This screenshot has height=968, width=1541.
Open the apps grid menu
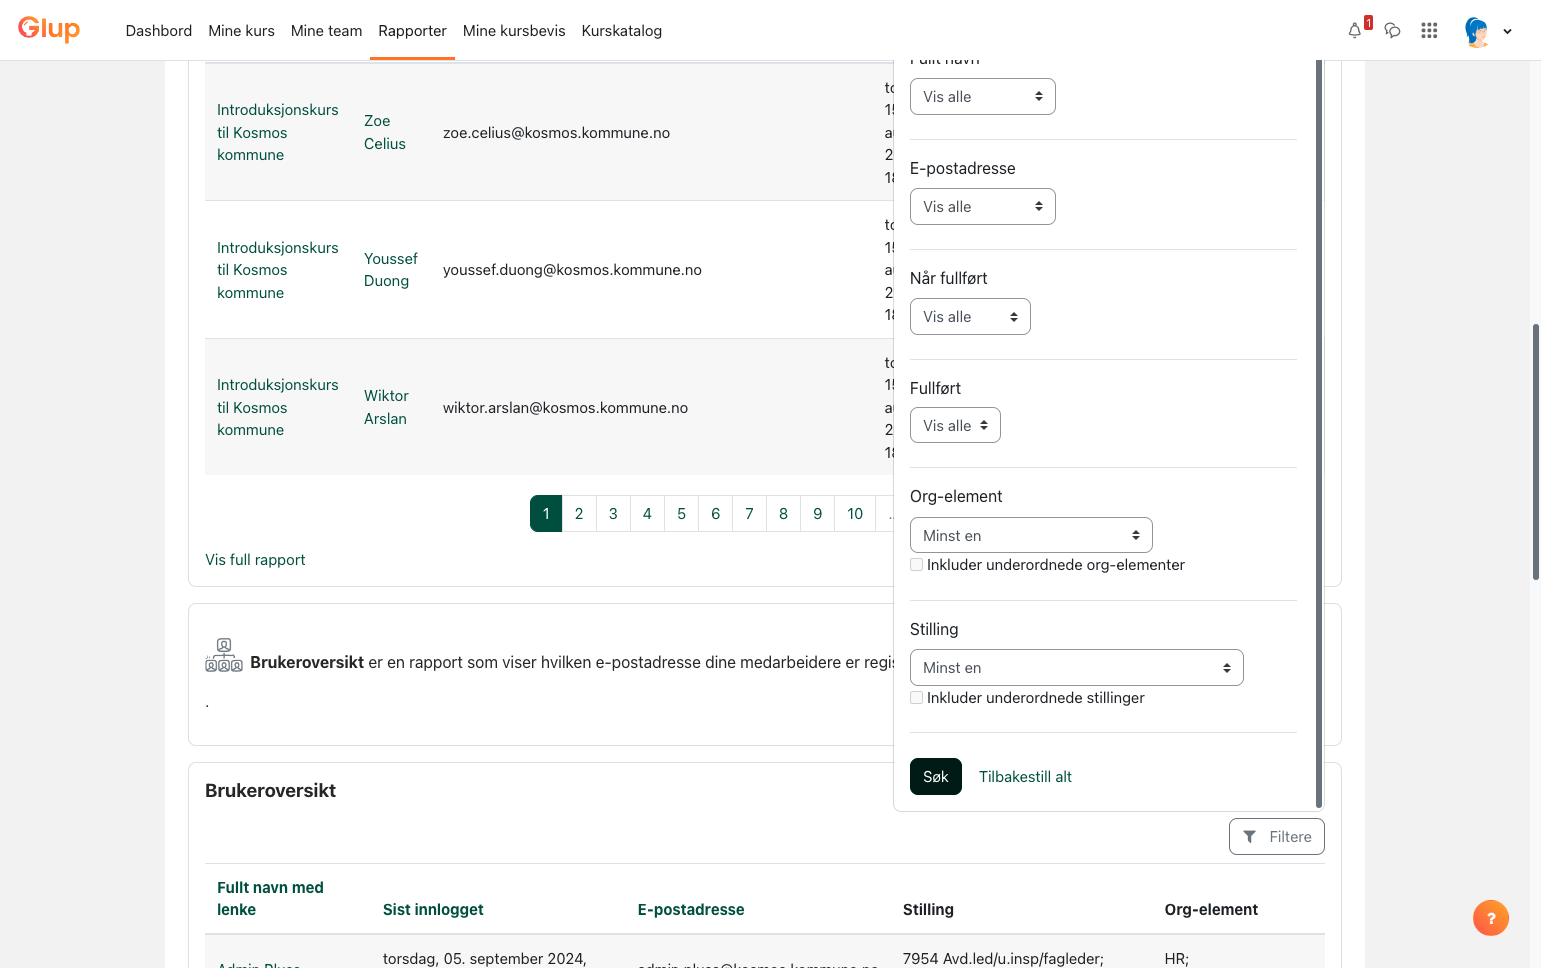pos(1429,30)
